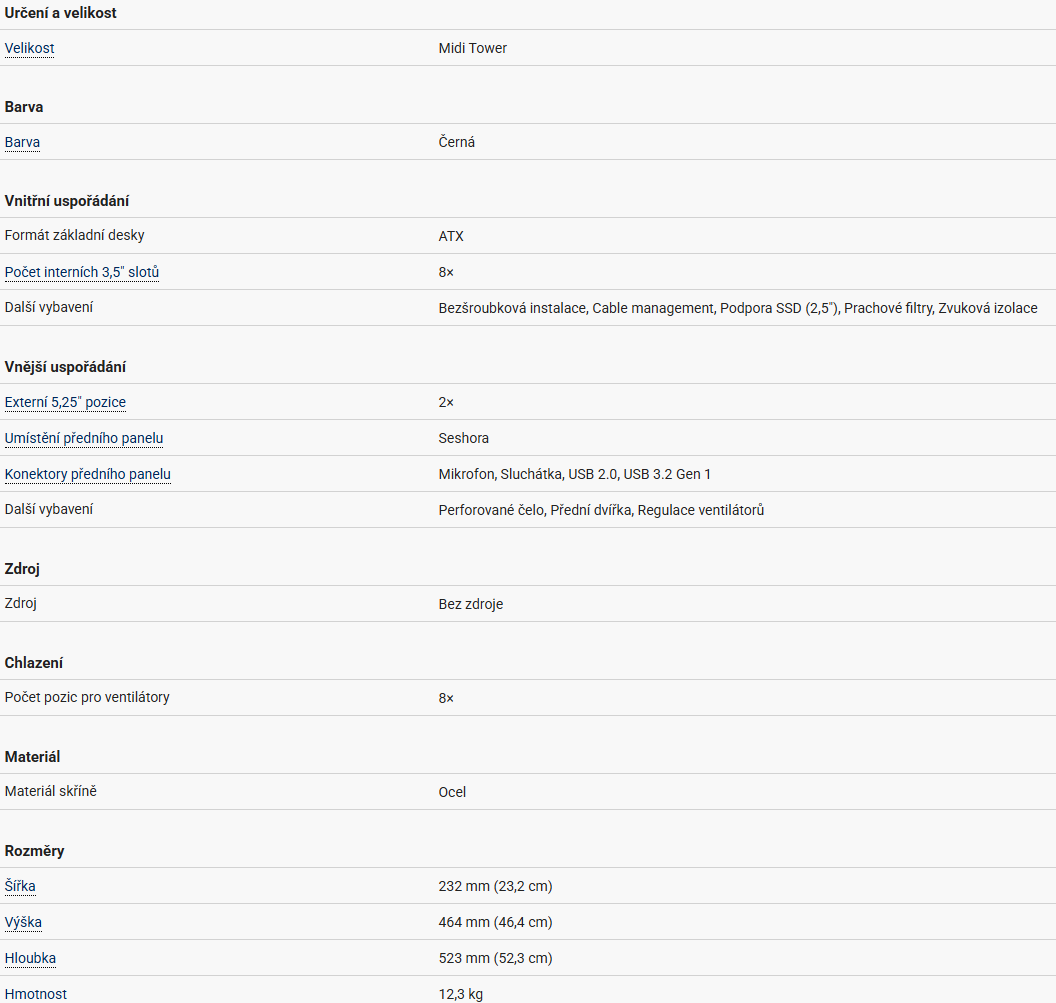
Task: Click the Vnitřní uspořádání section heading
Action: (x=67, y=201)
